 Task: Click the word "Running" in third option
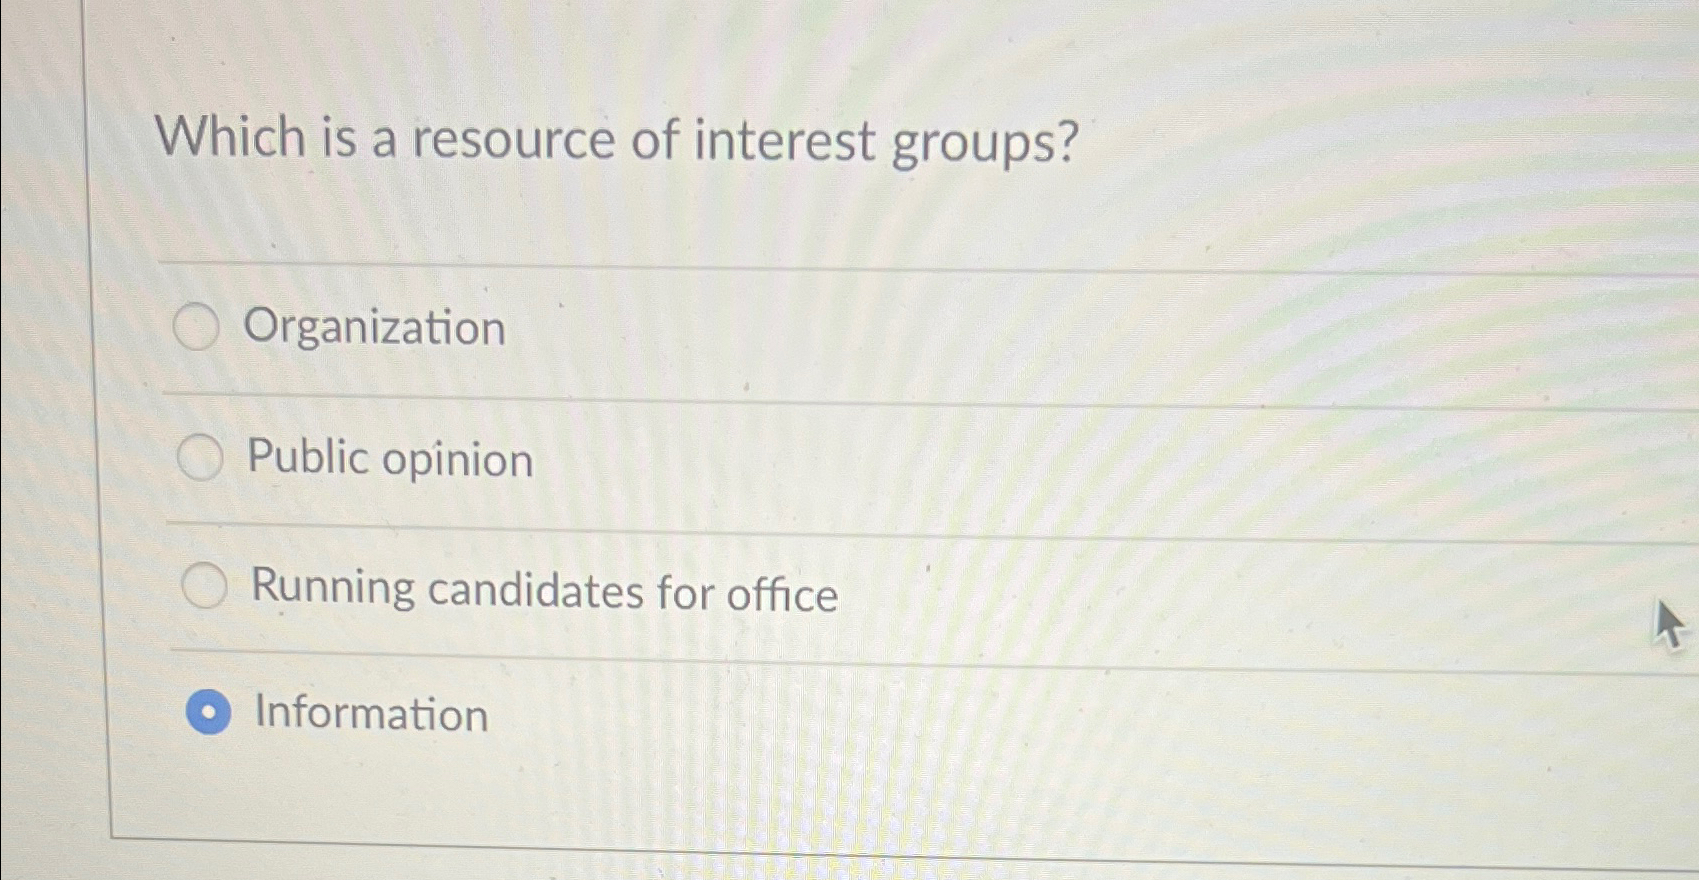333,587
